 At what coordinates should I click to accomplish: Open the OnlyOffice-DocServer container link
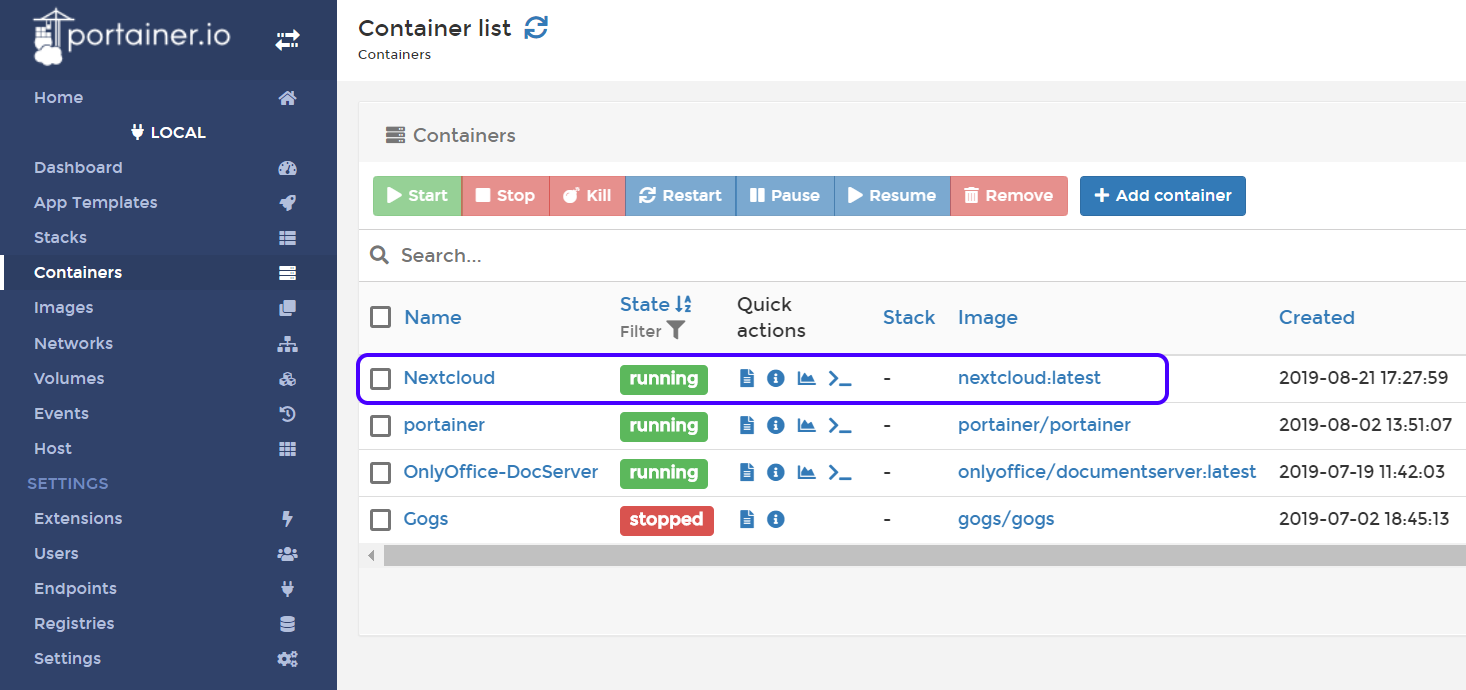(500, 472)
